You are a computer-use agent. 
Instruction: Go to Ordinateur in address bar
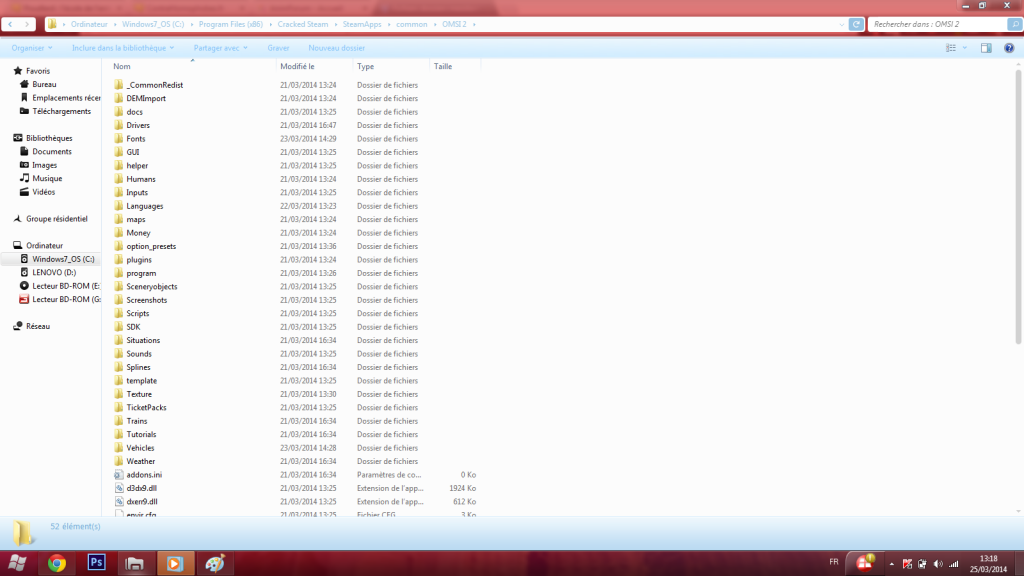coord(89,24)
